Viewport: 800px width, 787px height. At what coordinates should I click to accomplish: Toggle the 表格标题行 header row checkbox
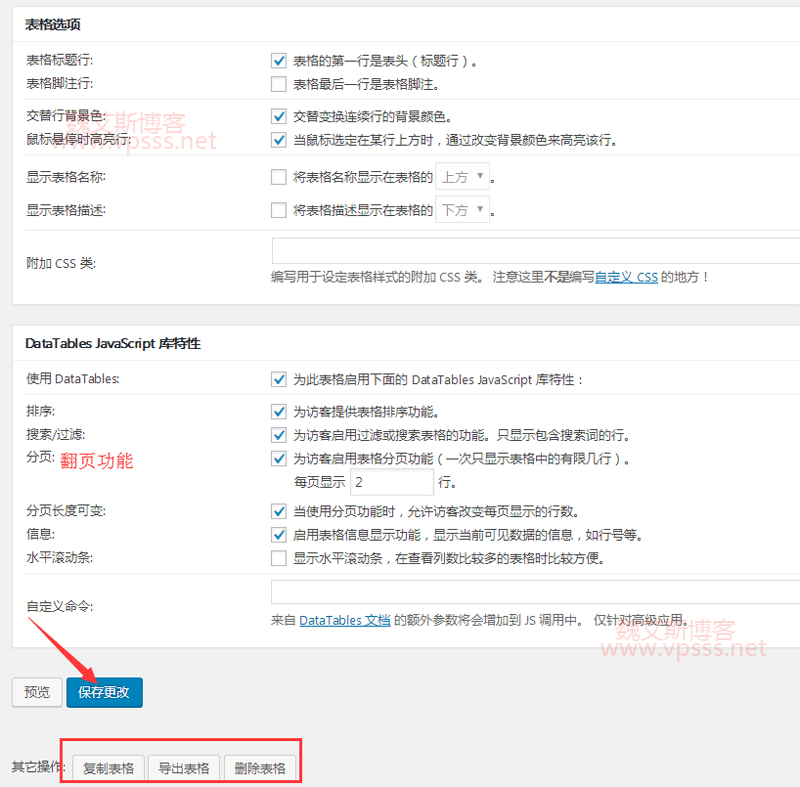(279, 61)
